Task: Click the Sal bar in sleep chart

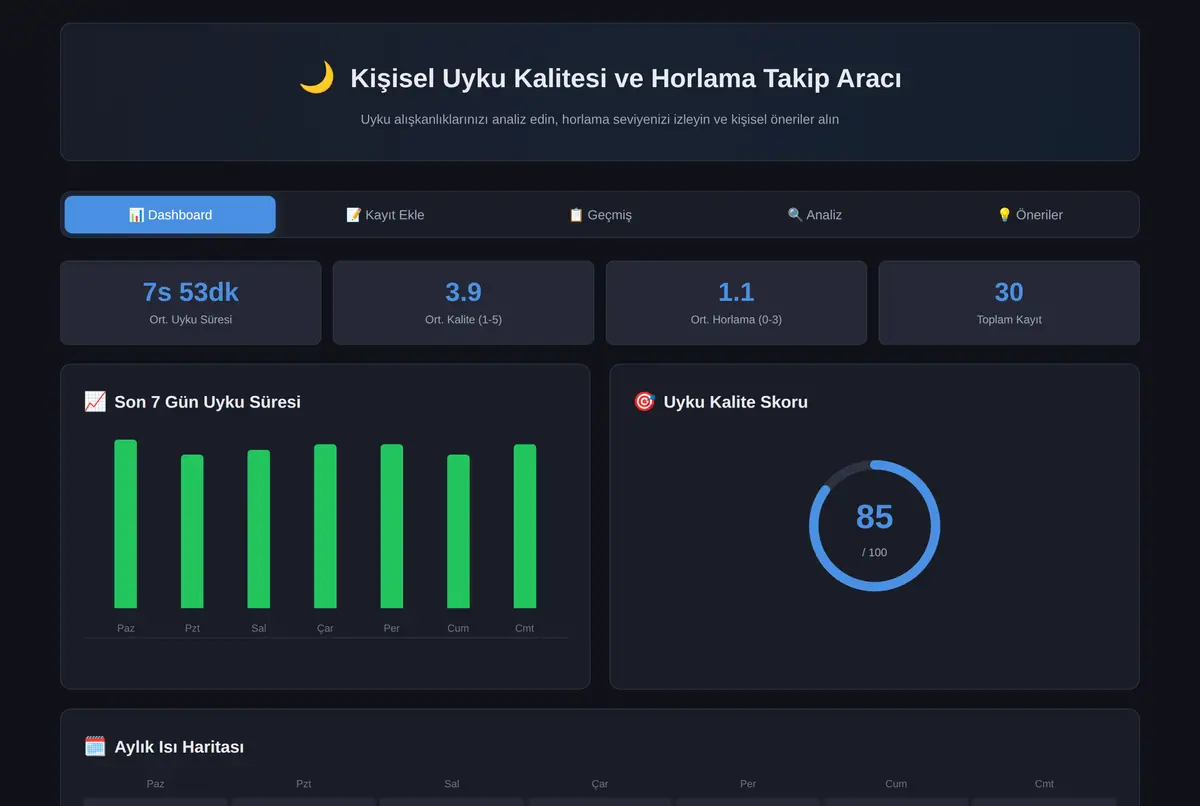Action: click(259, 529)
